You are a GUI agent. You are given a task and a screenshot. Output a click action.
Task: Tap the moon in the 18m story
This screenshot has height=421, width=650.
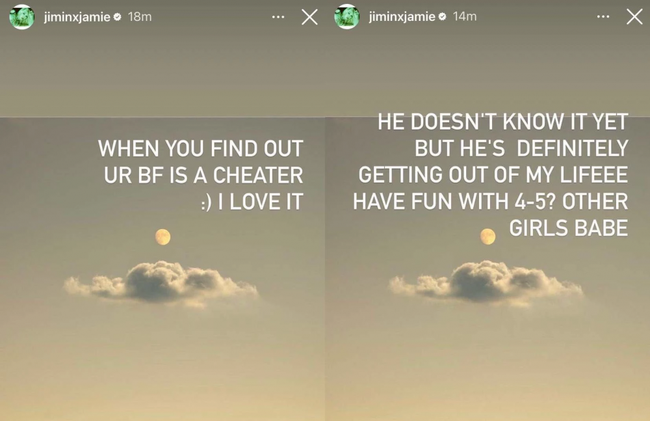tap(163, 237)
